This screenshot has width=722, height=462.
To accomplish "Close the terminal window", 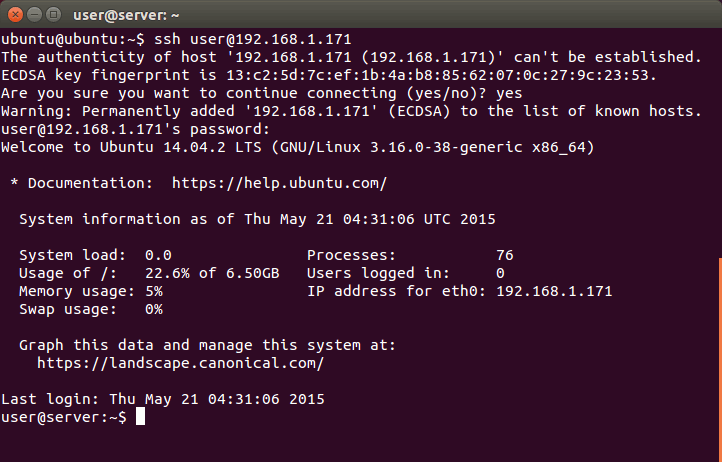I will pos(13,14).
